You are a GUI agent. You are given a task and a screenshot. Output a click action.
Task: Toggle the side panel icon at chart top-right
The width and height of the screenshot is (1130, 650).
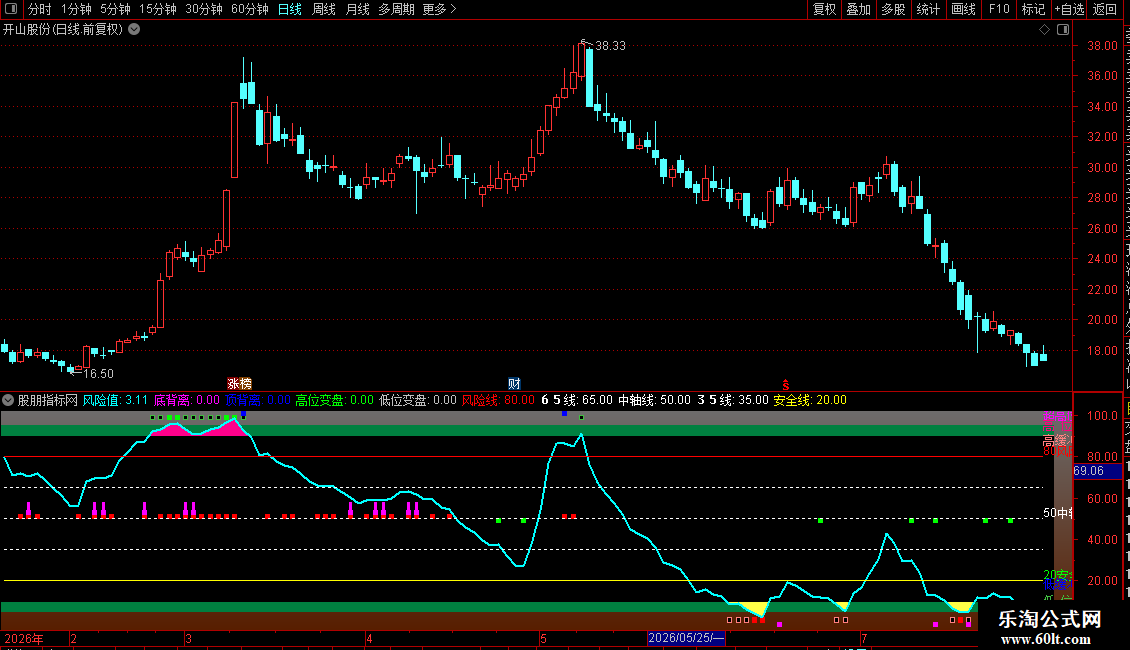click(1063, 30)
